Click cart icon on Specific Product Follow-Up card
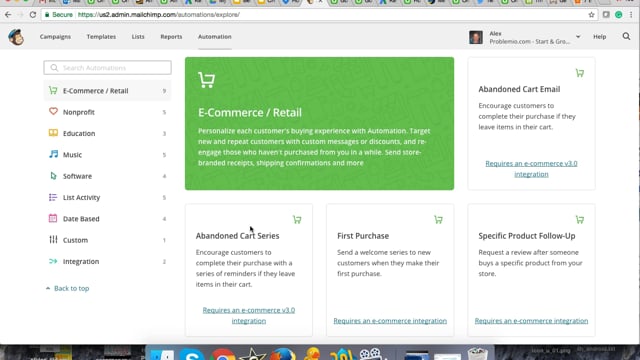Screen dimensions: 640x360 [x=580, y=220]
